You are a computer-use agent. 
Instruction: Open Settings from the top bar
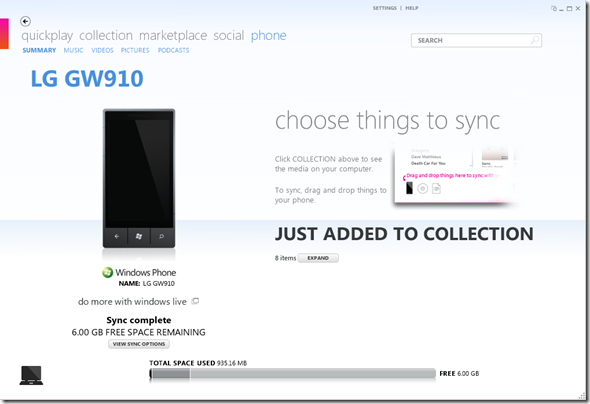click(385, 8)
